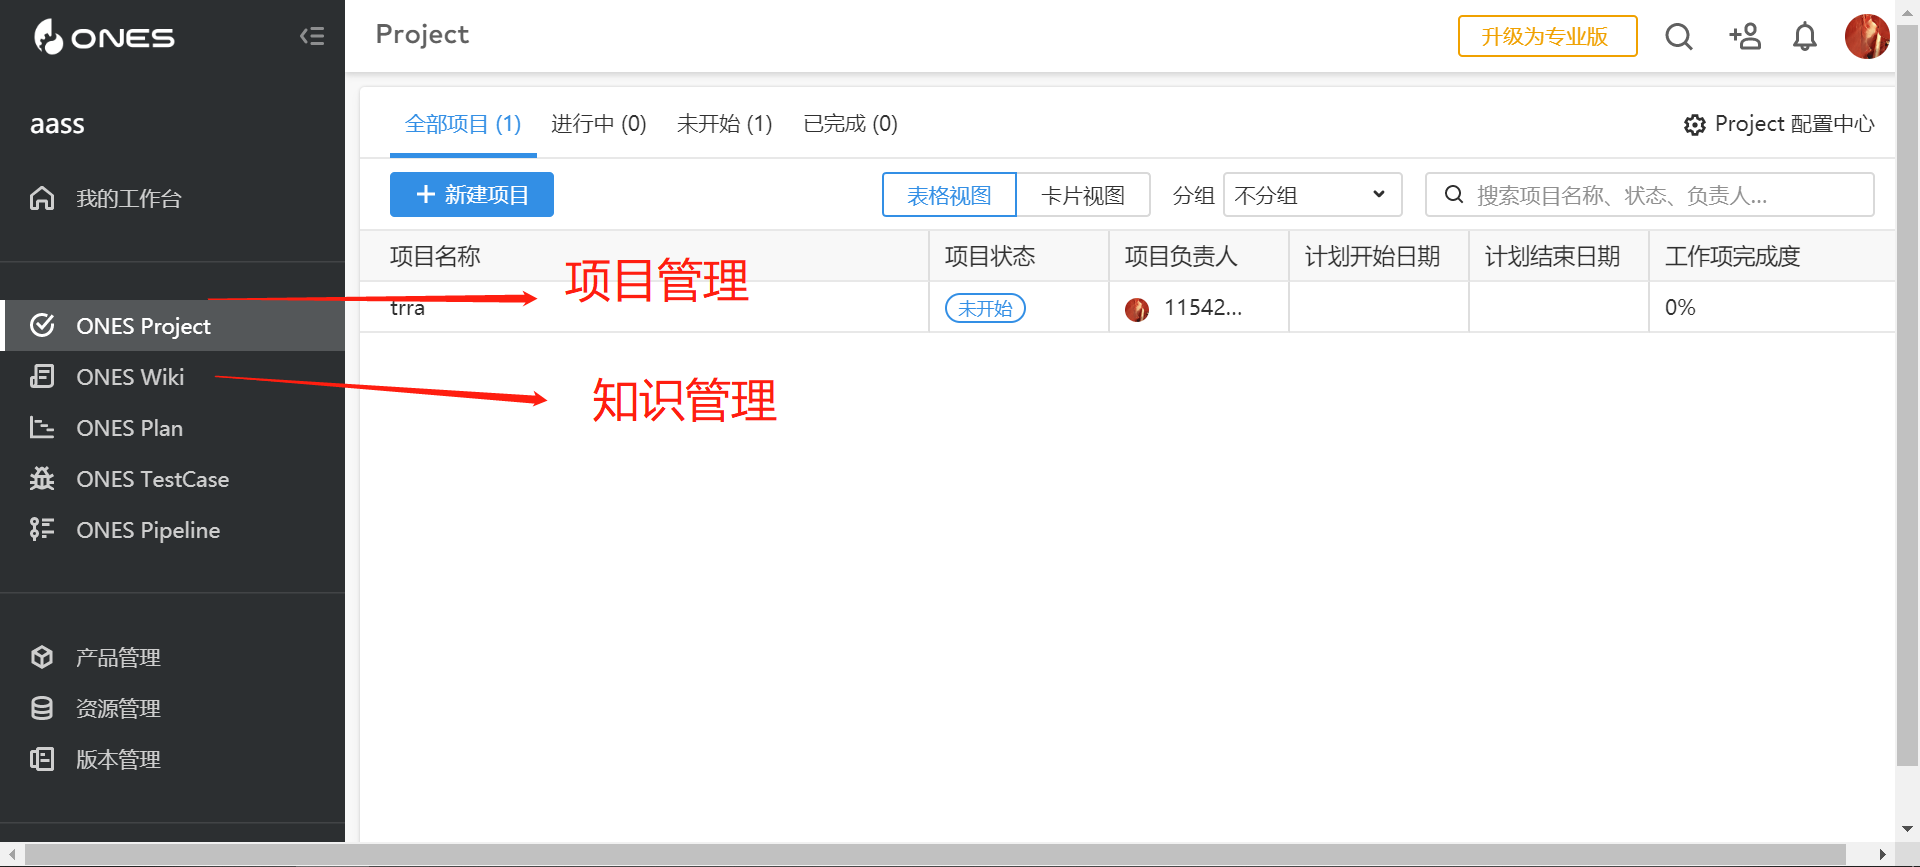The height and width of the screenshot is (867, 1920).
Task: Click the 产品管理 cube icon
Action: [42, 657]
